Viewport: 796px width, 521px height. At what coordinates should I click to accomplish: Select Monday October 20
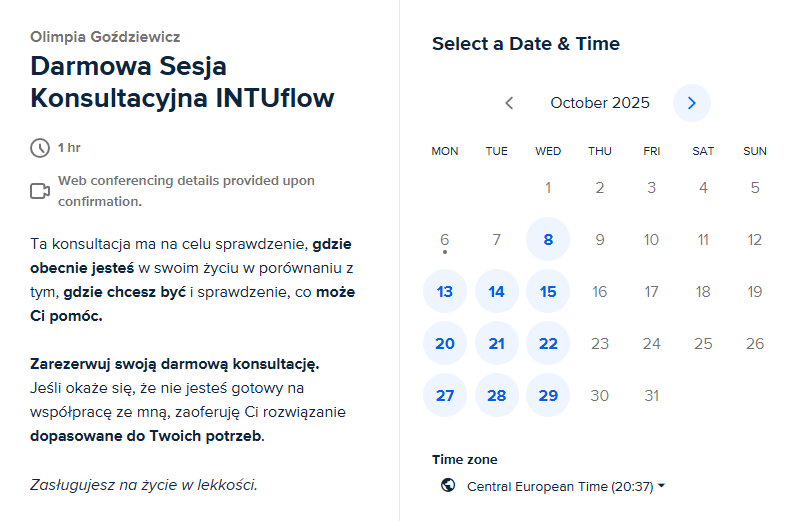pyautogui.click(x=445, y=344)
